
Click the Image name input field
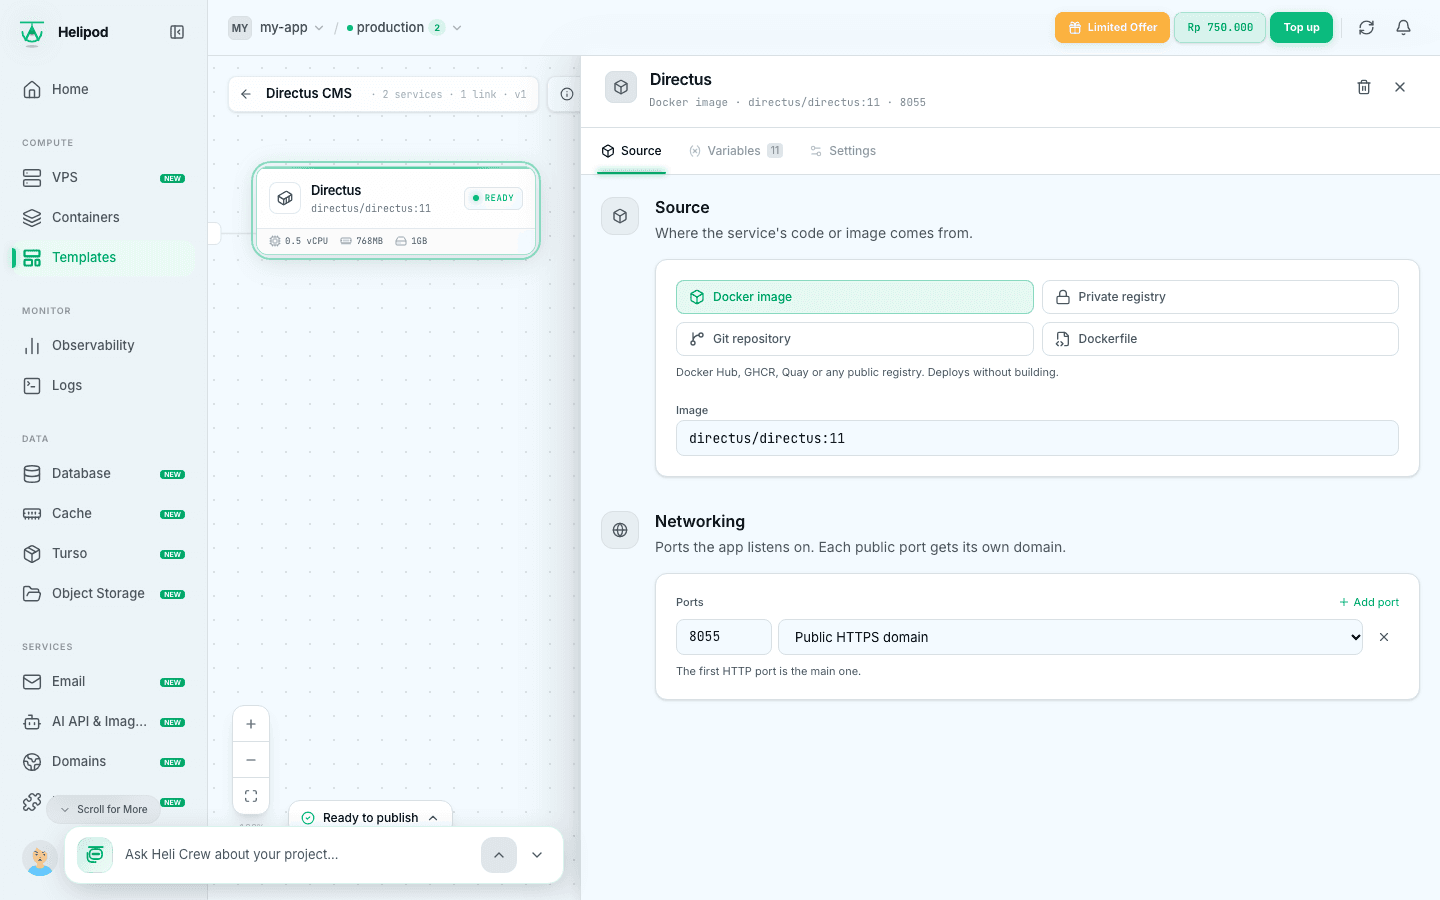click(1037, 438)
